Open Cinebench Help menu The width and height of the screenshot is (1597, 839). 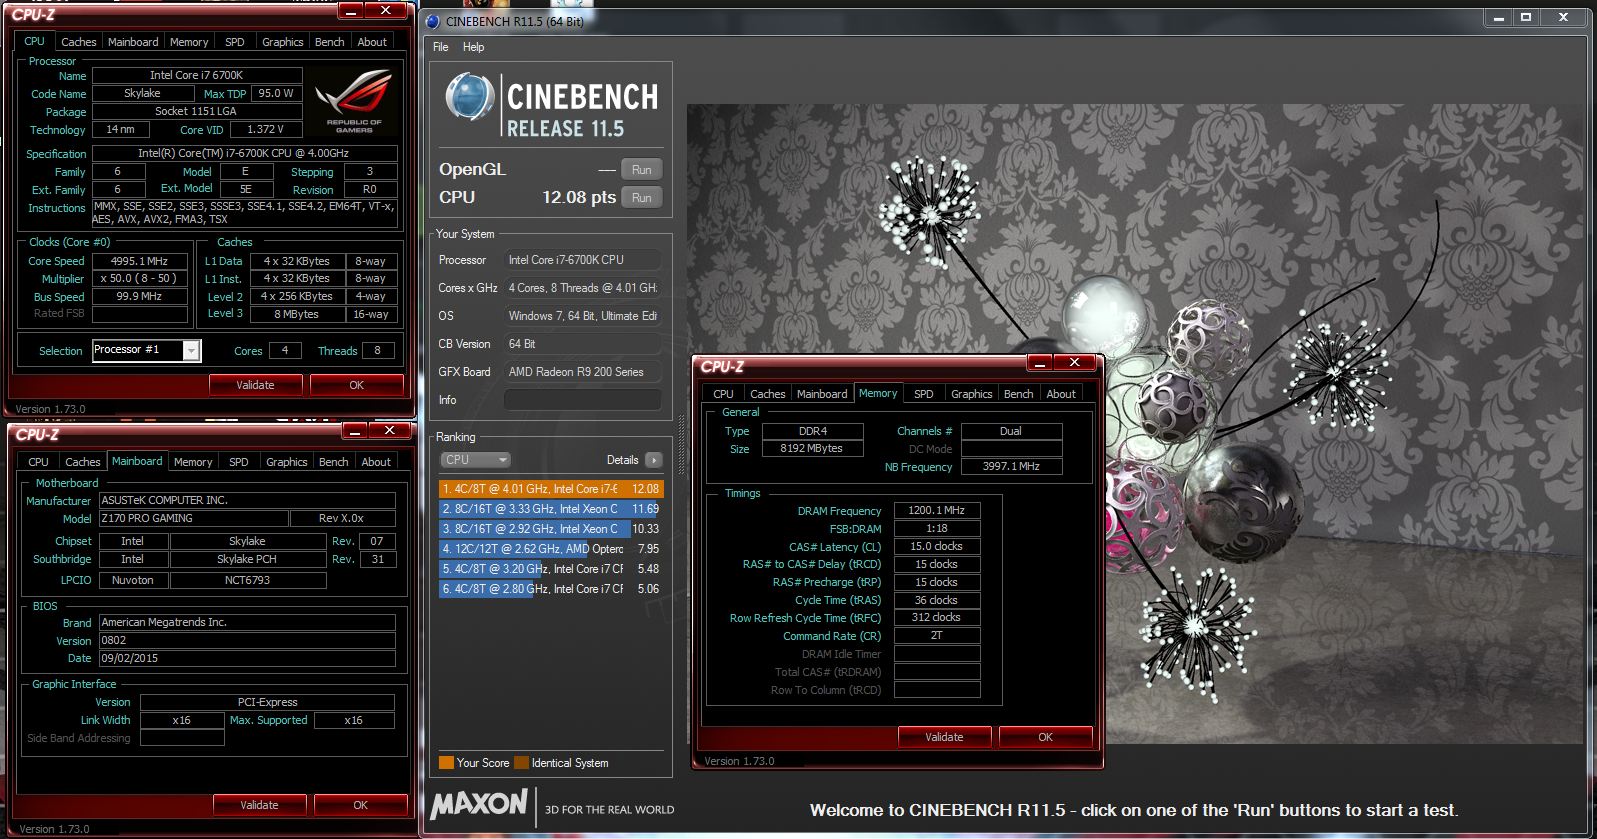tap(473, 47)
